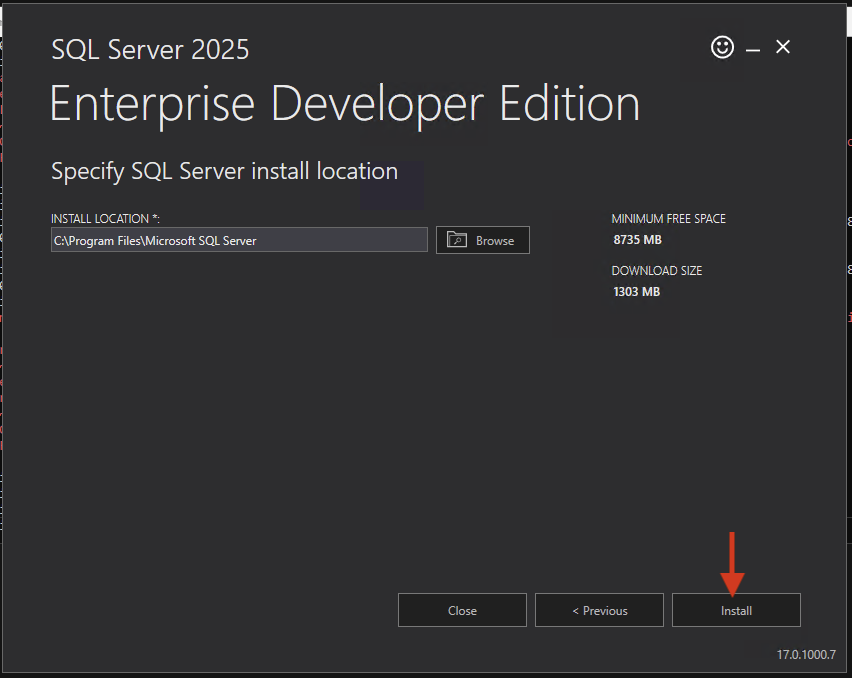Click the smiley feedback icon
Image resolution: width=852 pixels, height=678 pixels.
[722, 47]
